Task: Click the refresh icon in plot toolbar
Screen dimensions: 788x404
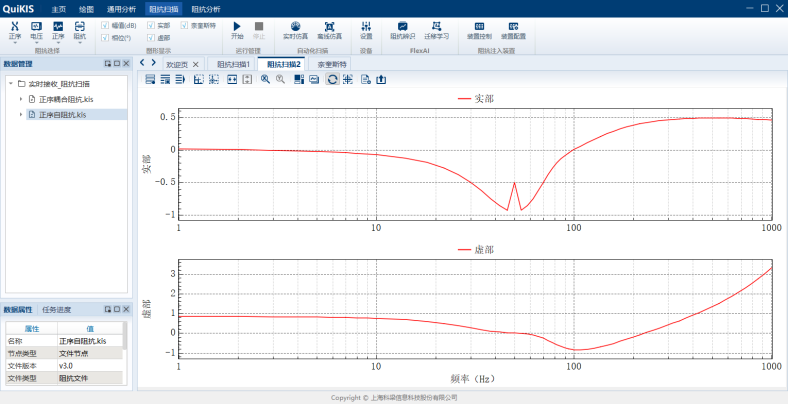Action: pyautogui.click(x=332, y=79)
